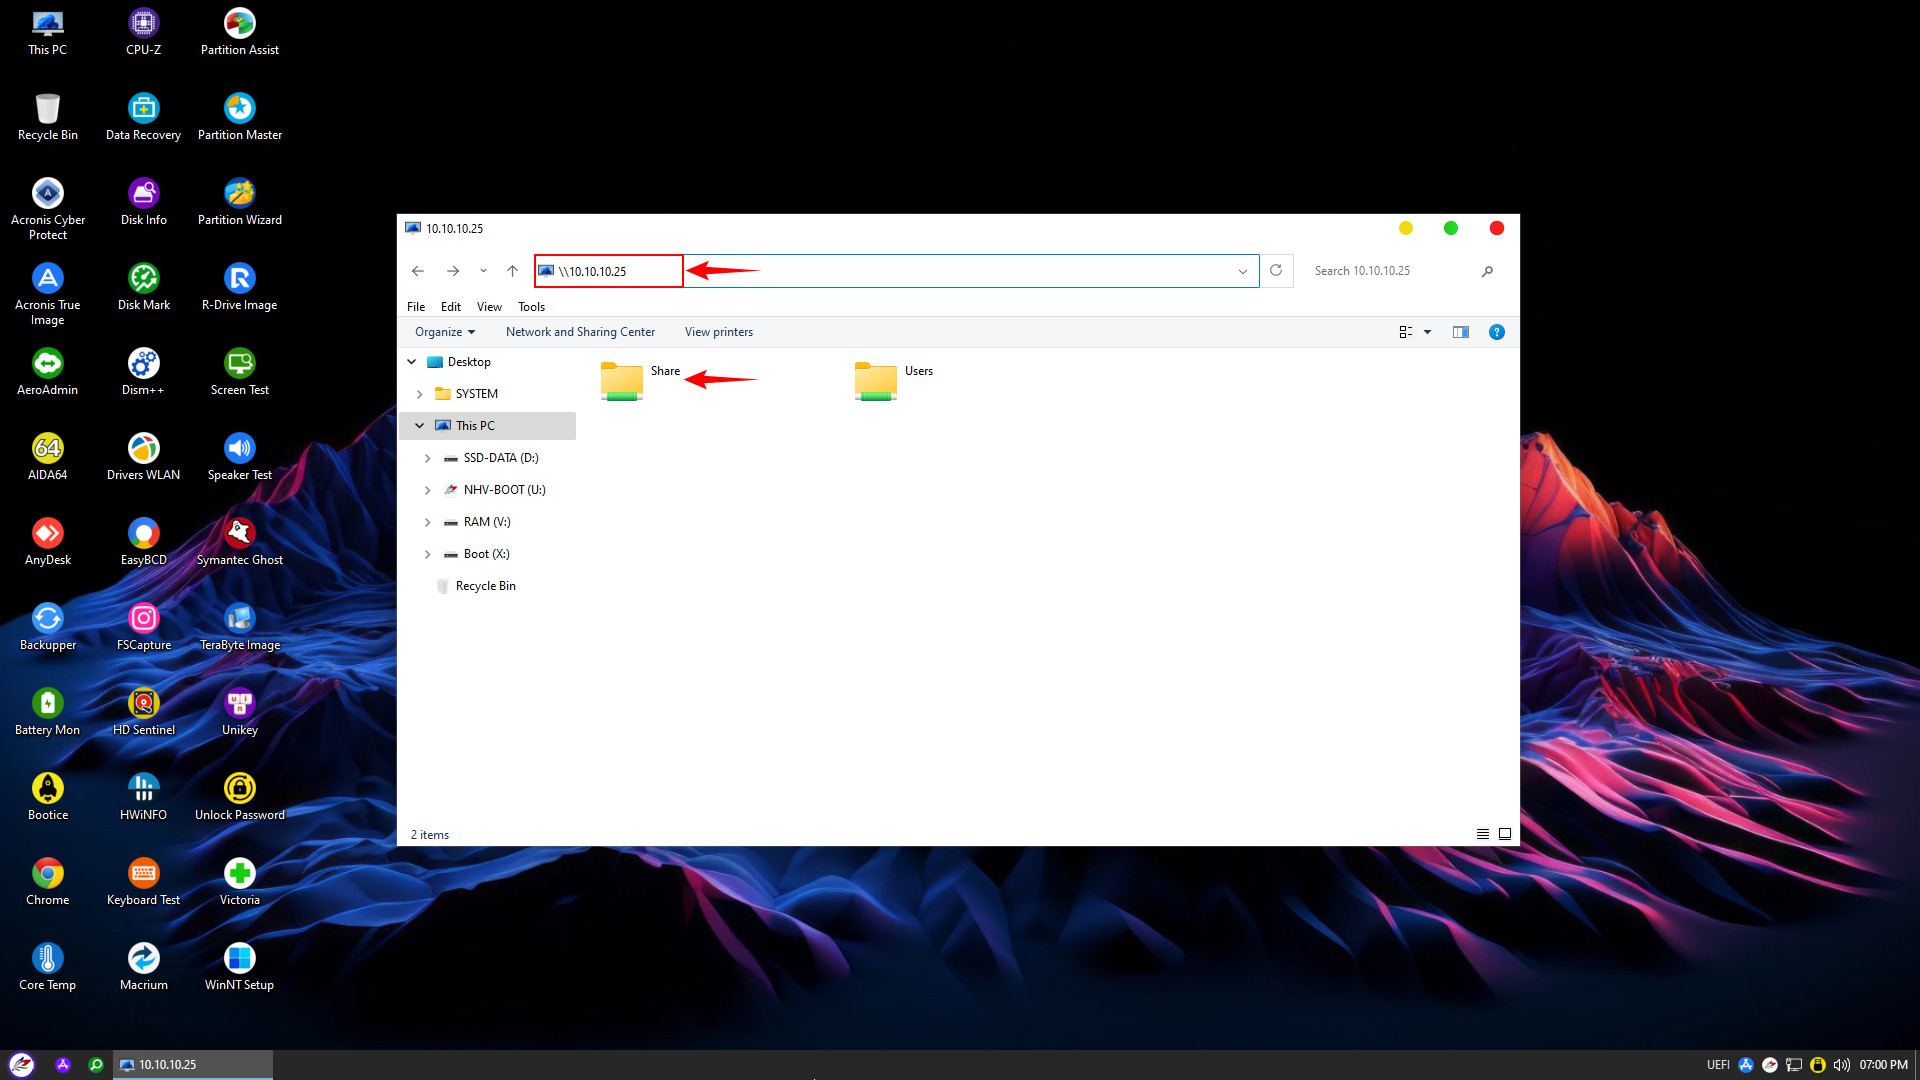Switch to details list view
1920x1080 pixels.
coord(1483,834)
